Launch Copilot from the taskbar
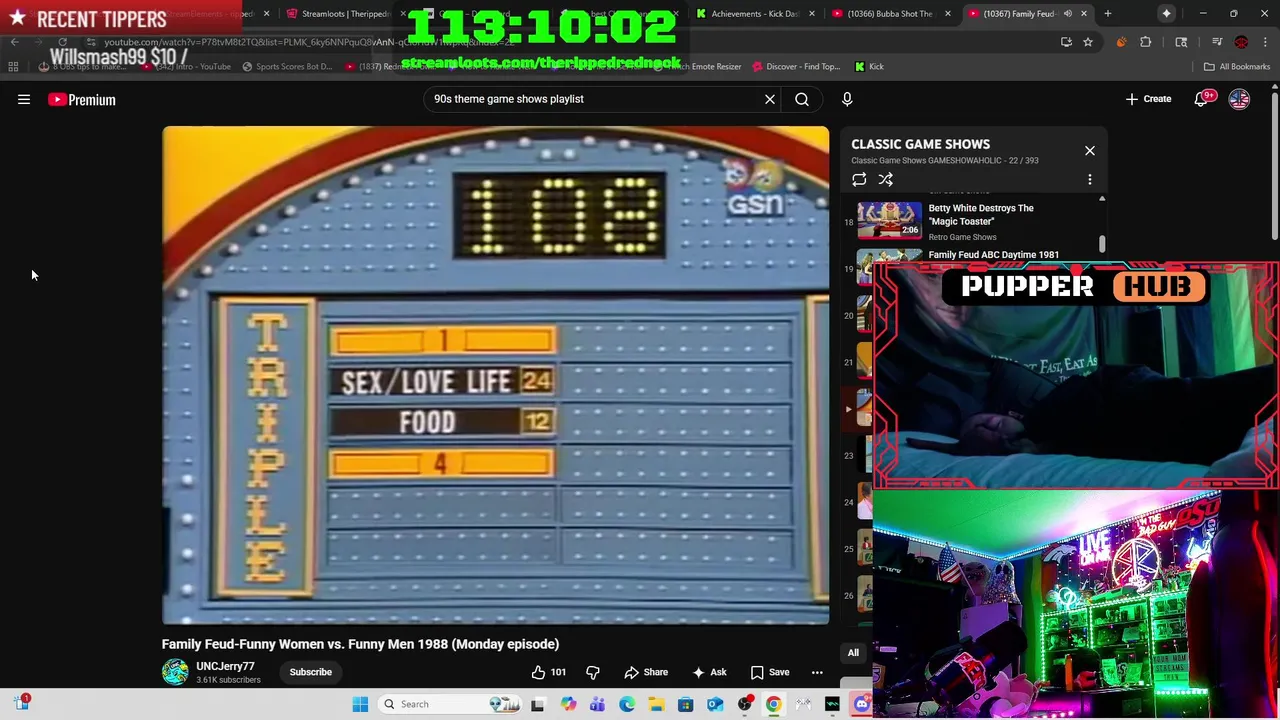Screen dimensions: 1280x720 click(569, 704)
